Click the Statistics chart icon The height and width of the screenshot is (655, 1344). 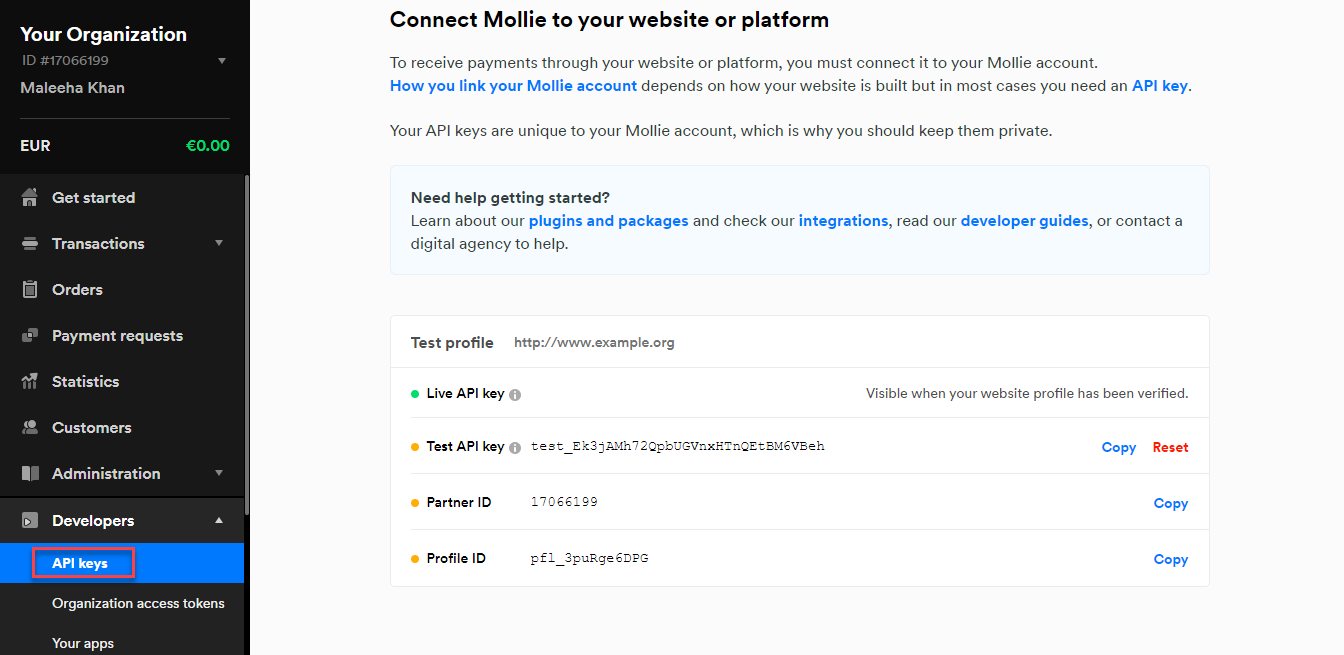pos(30,381)
